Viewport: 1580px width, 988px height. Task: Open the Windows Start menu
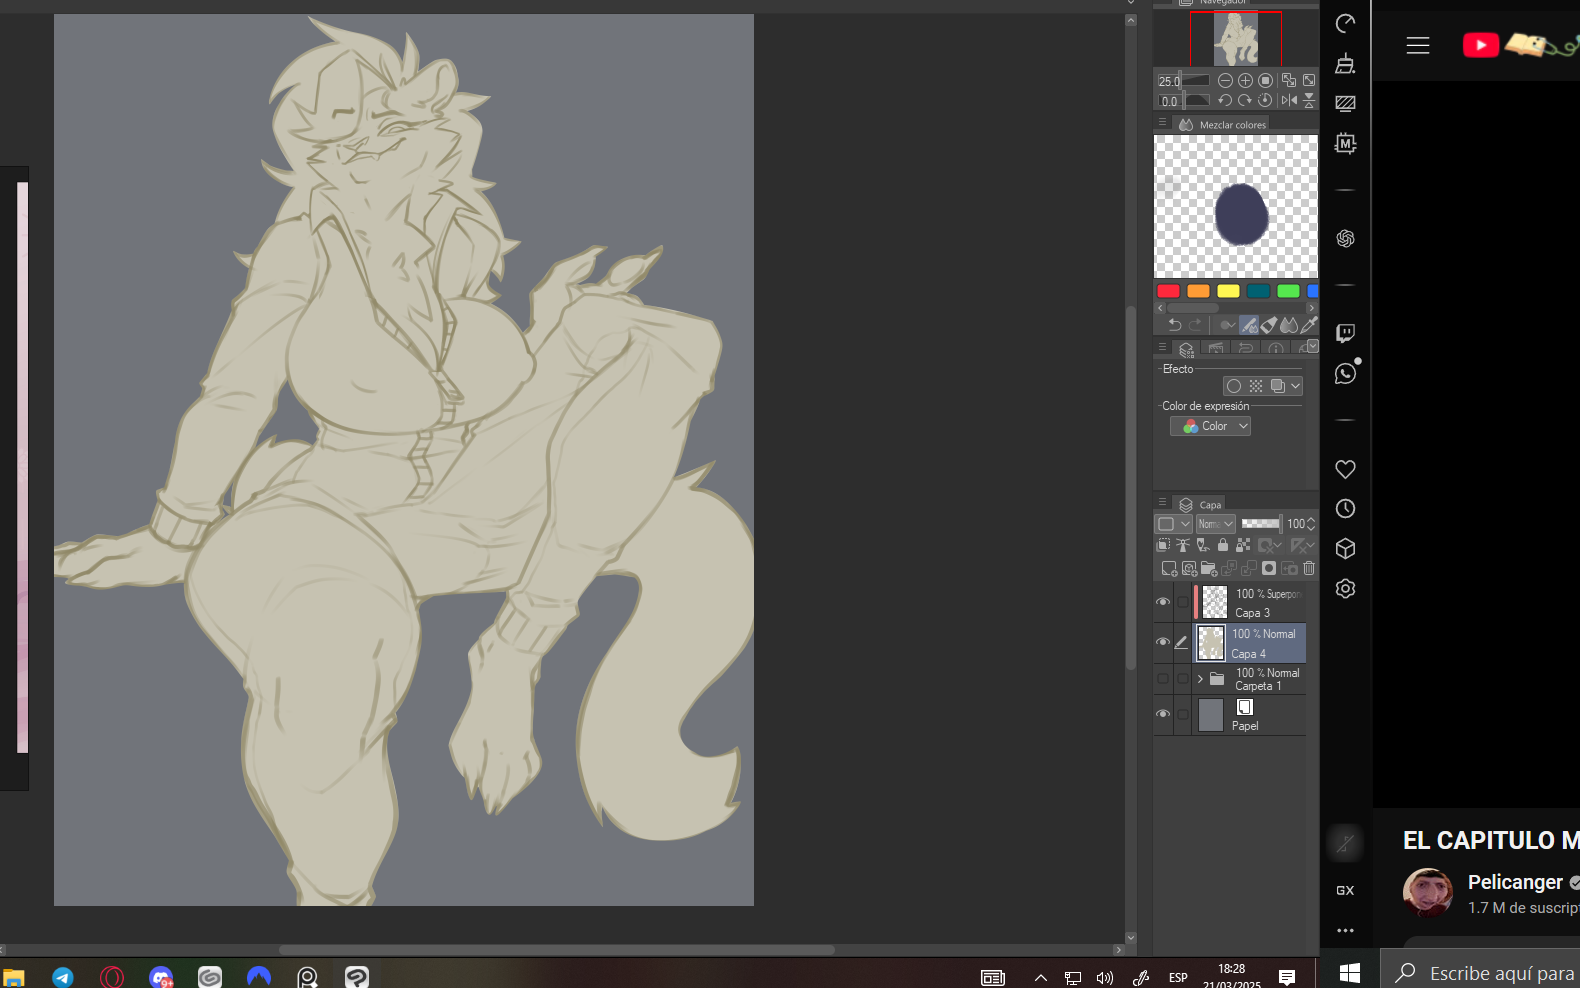coord(1349,973)
